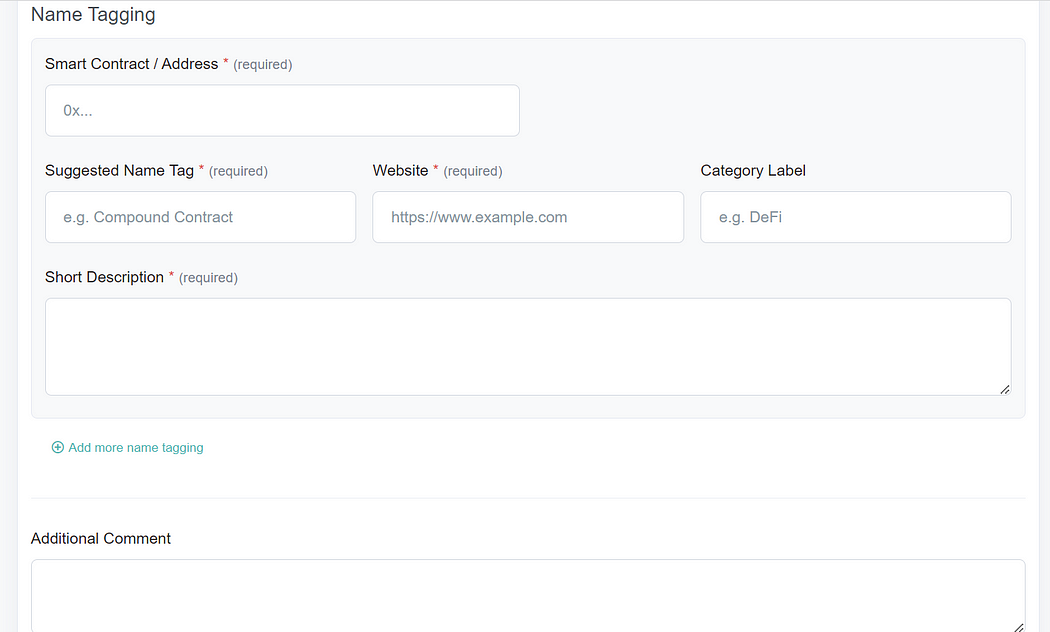Select the Website URL input box
Viewport: 1050px width, 632px height.
[527, 217]
